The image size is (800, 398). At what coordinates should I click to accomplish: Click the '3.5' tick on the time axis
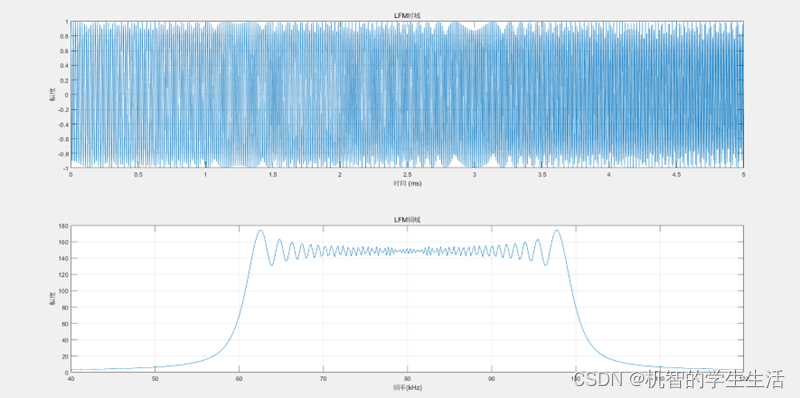tap(541, 175)
